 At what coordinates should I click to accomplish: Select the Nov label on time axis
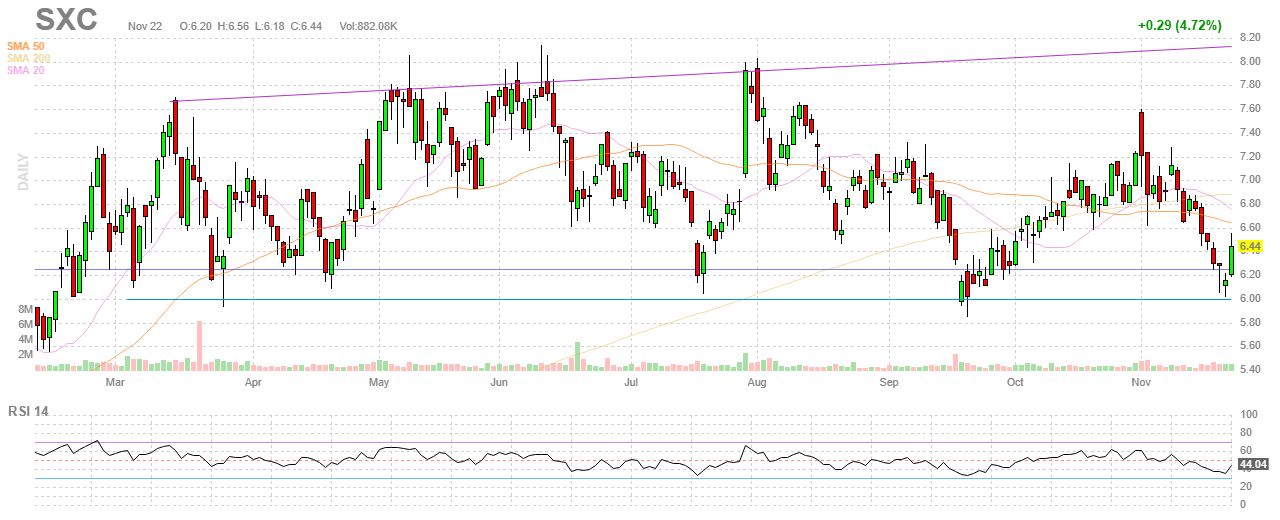tap(1141, 382)
